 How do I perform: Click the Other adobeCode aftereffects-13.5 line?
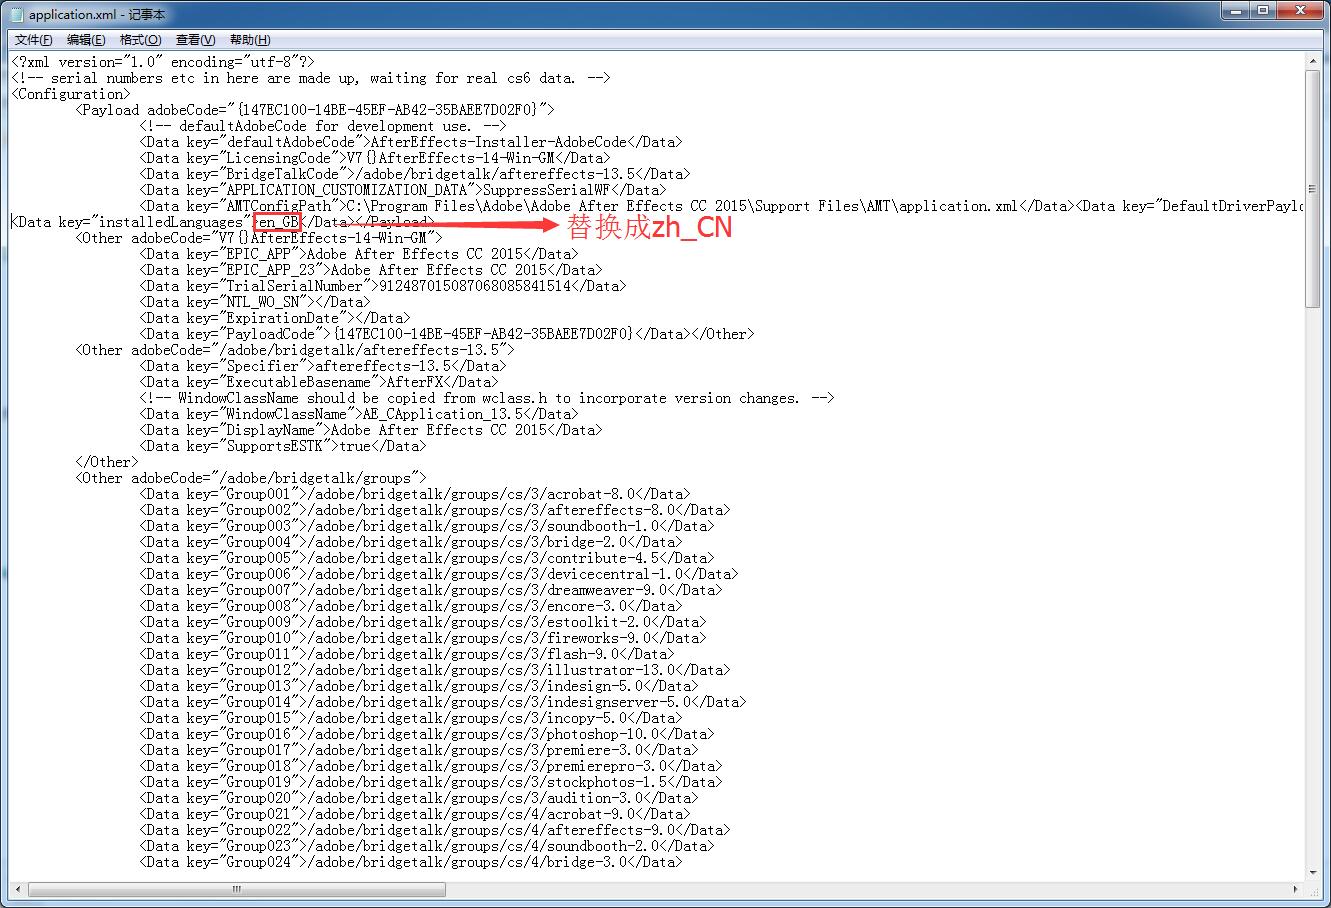tap(294, 350)
